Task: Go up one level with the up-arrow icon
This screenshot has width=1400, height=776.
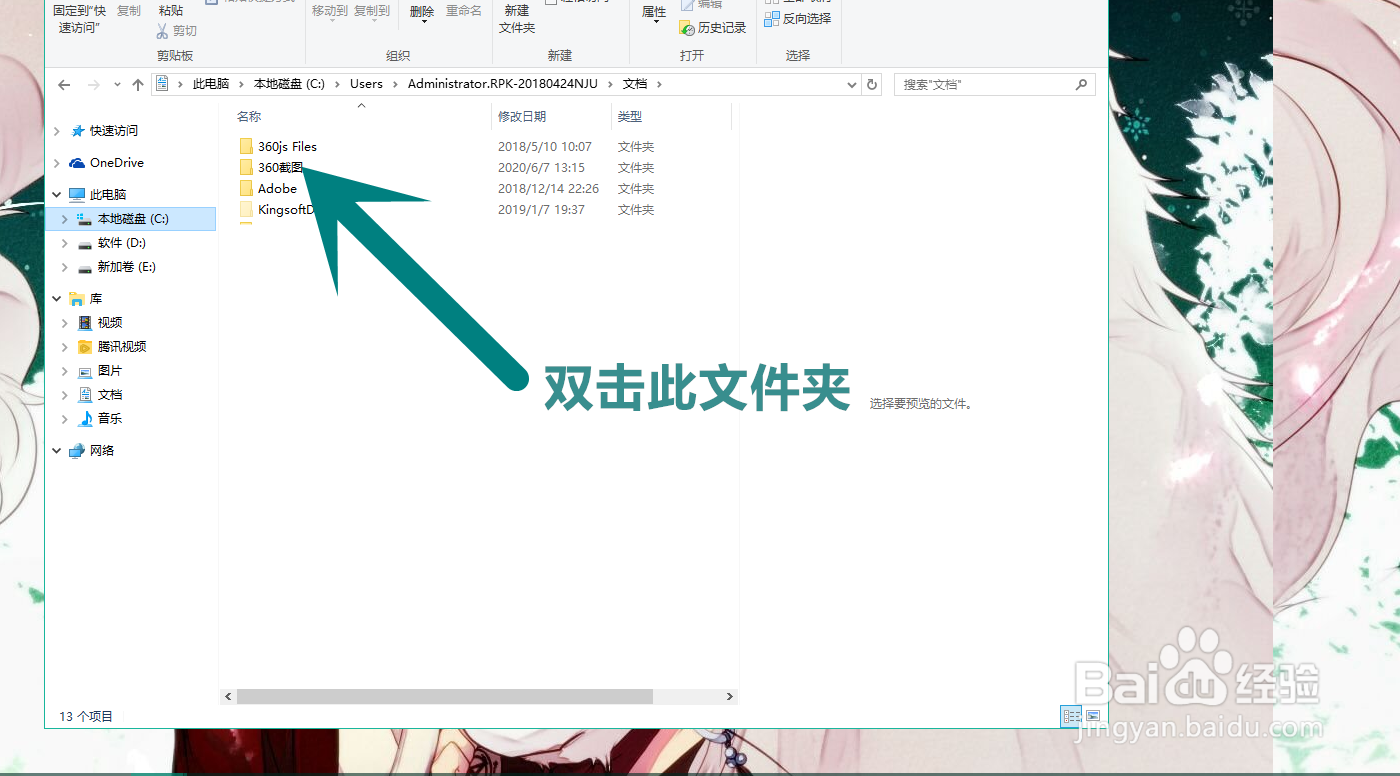Action: click(x=138, y=84)
